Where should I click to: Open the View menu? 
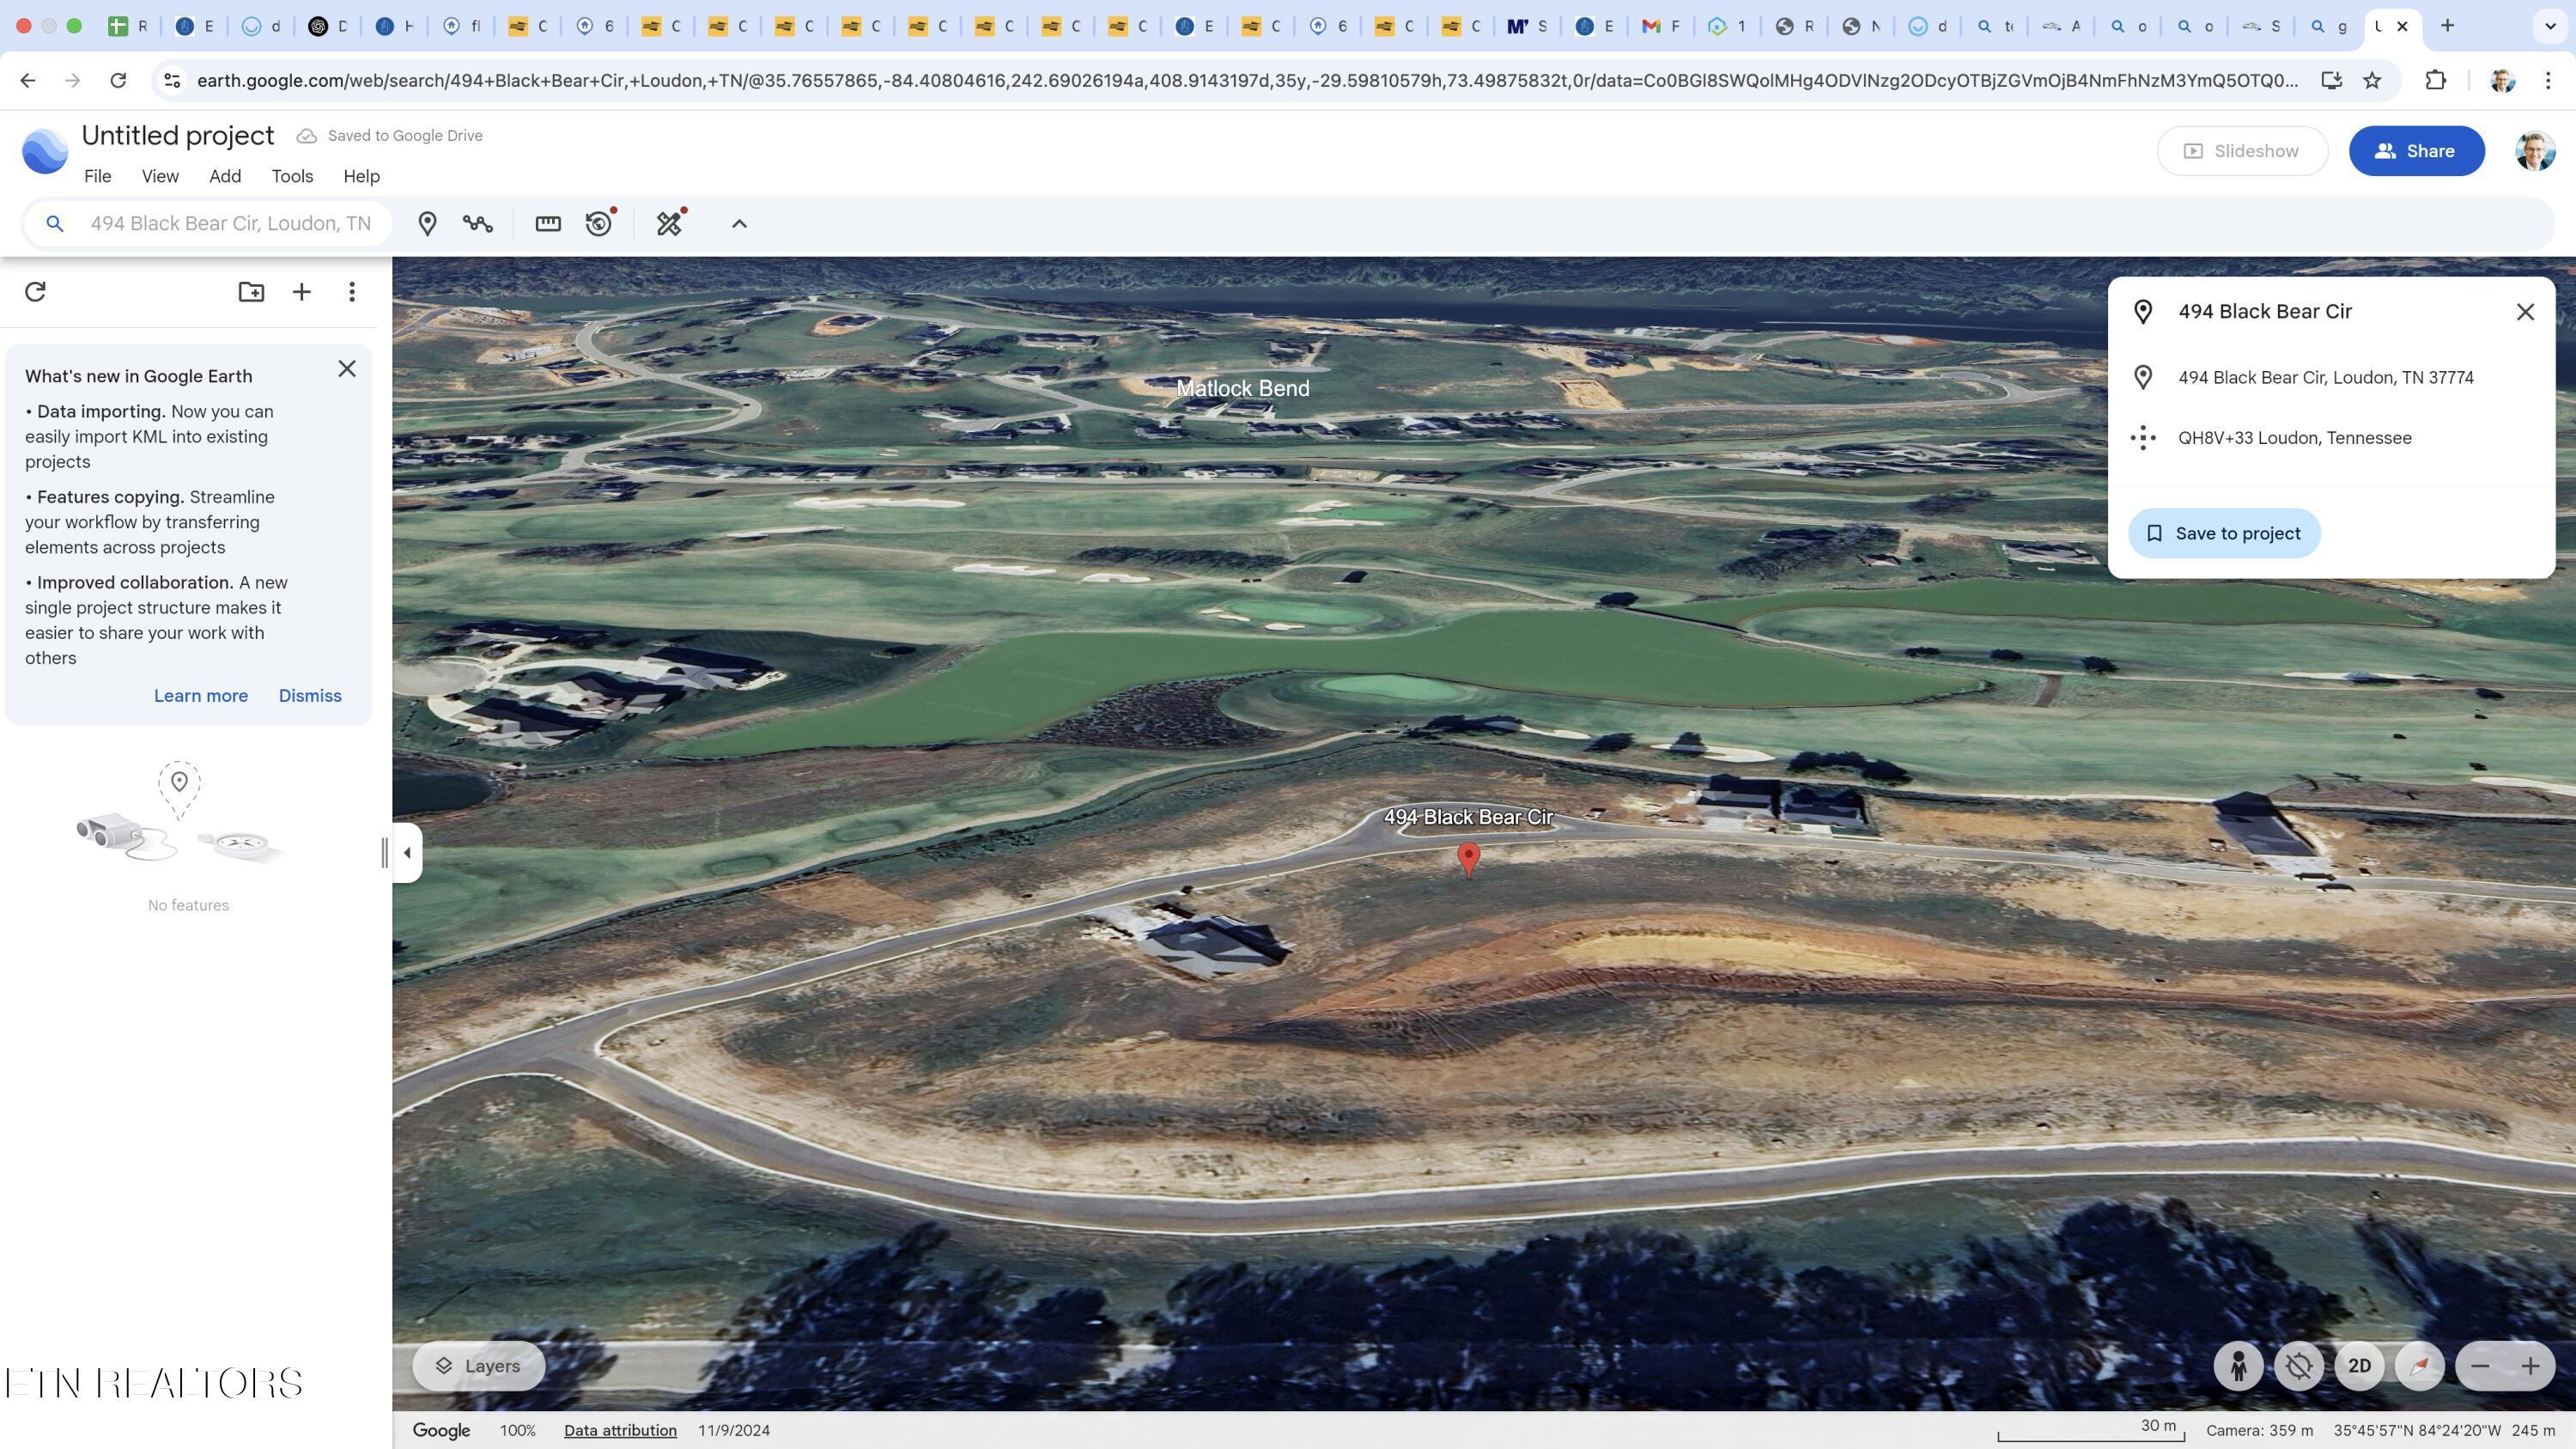click(160, 176)
